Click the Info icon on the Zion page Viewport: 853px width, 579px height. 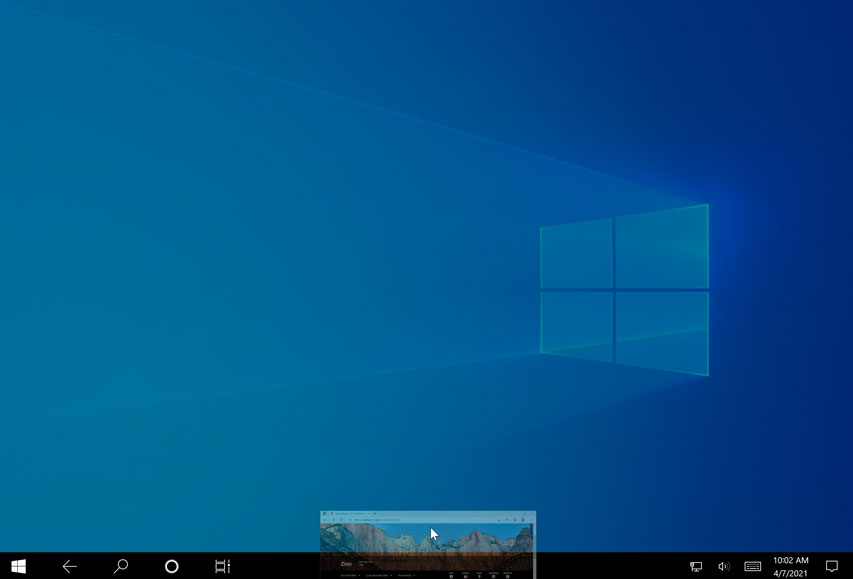pyautogui.click(x=451, y=576)
